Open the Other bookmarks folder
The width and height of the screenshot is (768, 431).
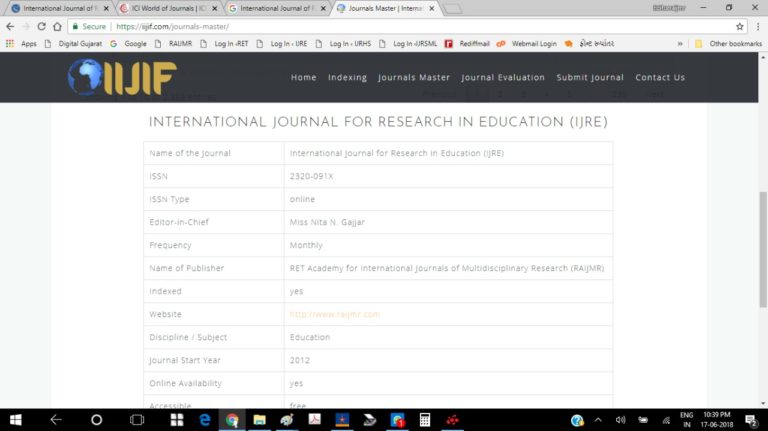click(728, 44)
